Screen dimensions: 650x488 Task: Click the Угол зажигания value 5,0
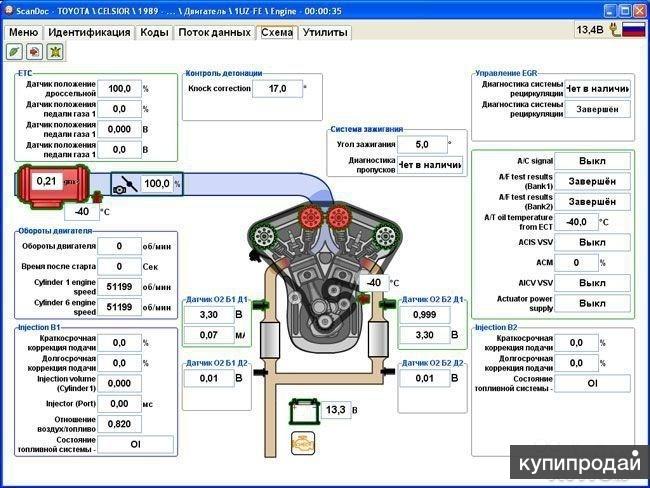422,145
